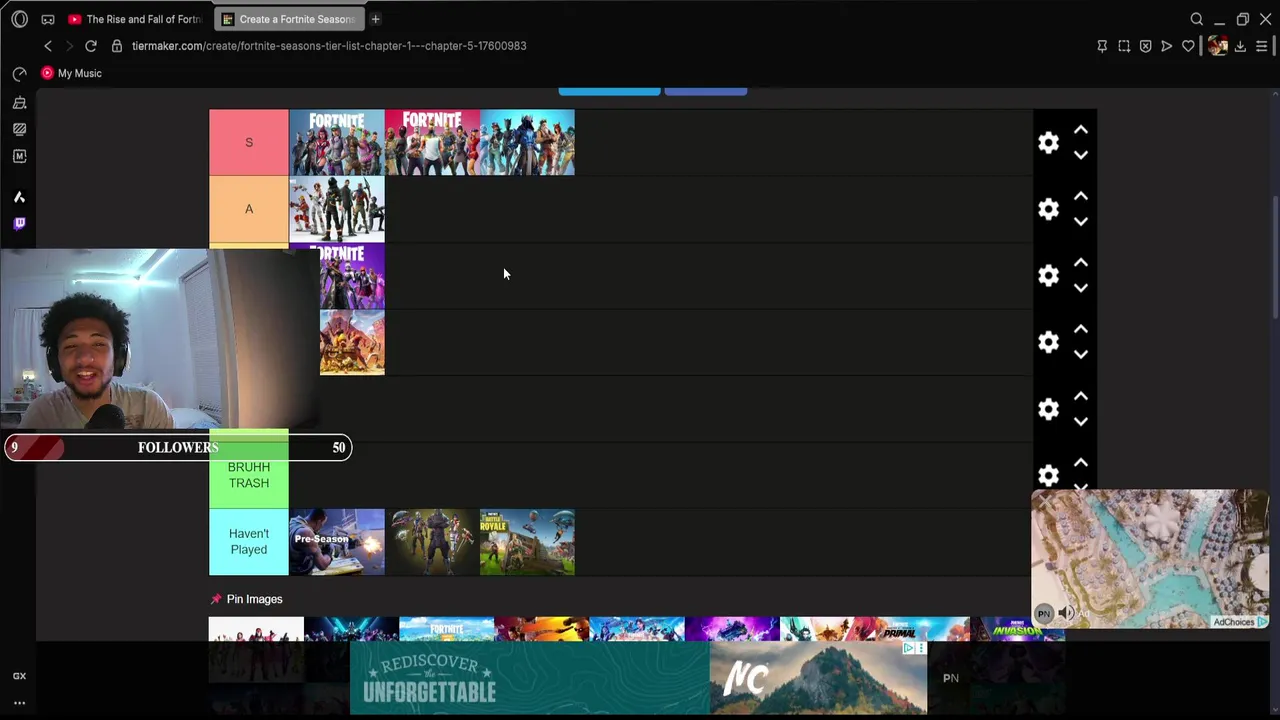Open the GX Corner gamepad icon

click(x=48, y=19)
